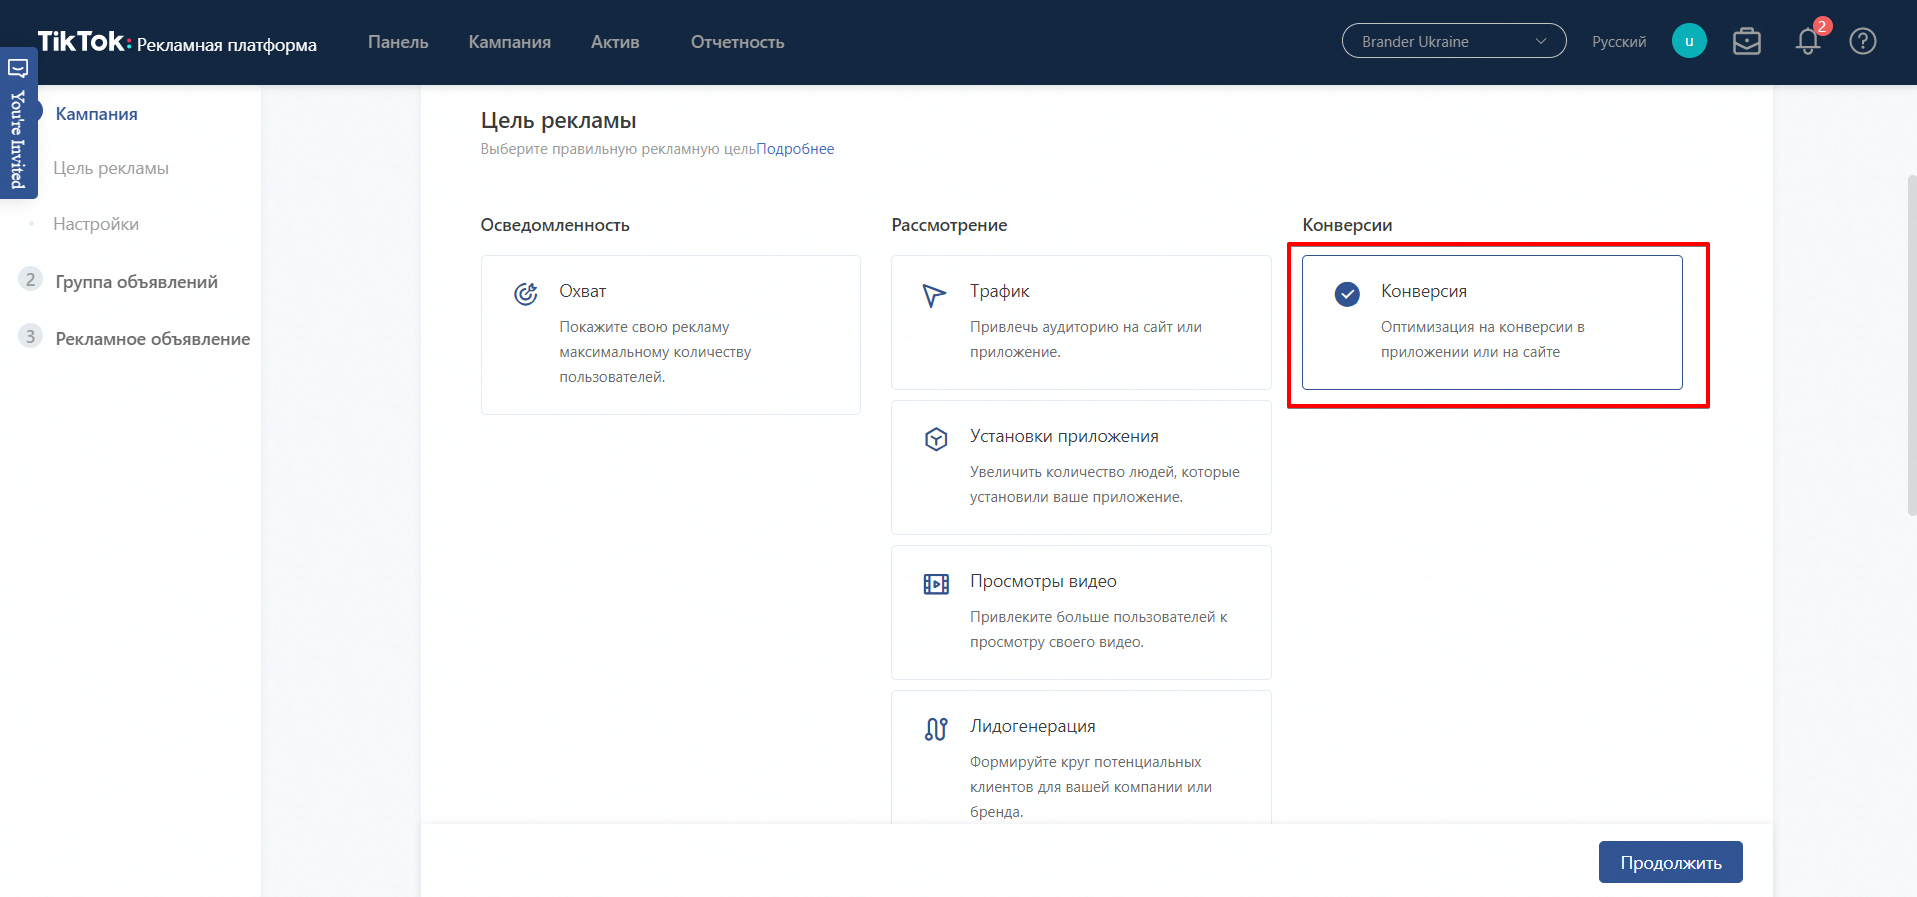
Task: Click the Traffic (Трафик) cursor icon
Action: [x=934, y=295]
